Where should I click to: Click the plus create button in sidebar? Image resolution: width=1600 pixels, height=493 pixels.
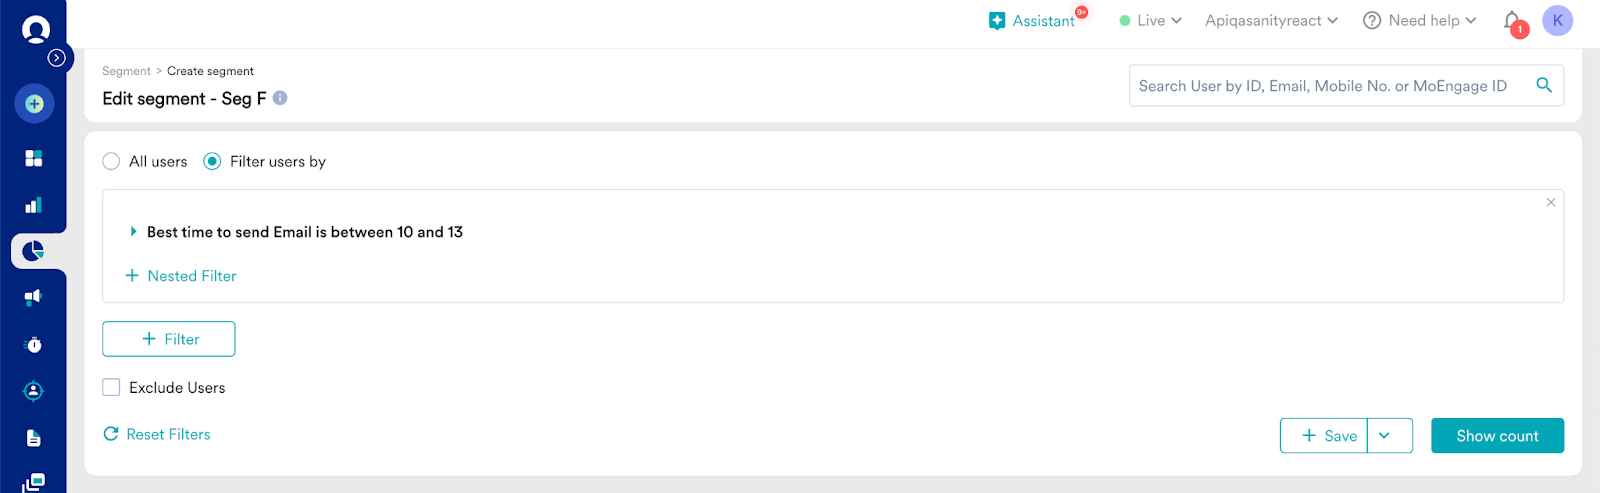(34, 104)
